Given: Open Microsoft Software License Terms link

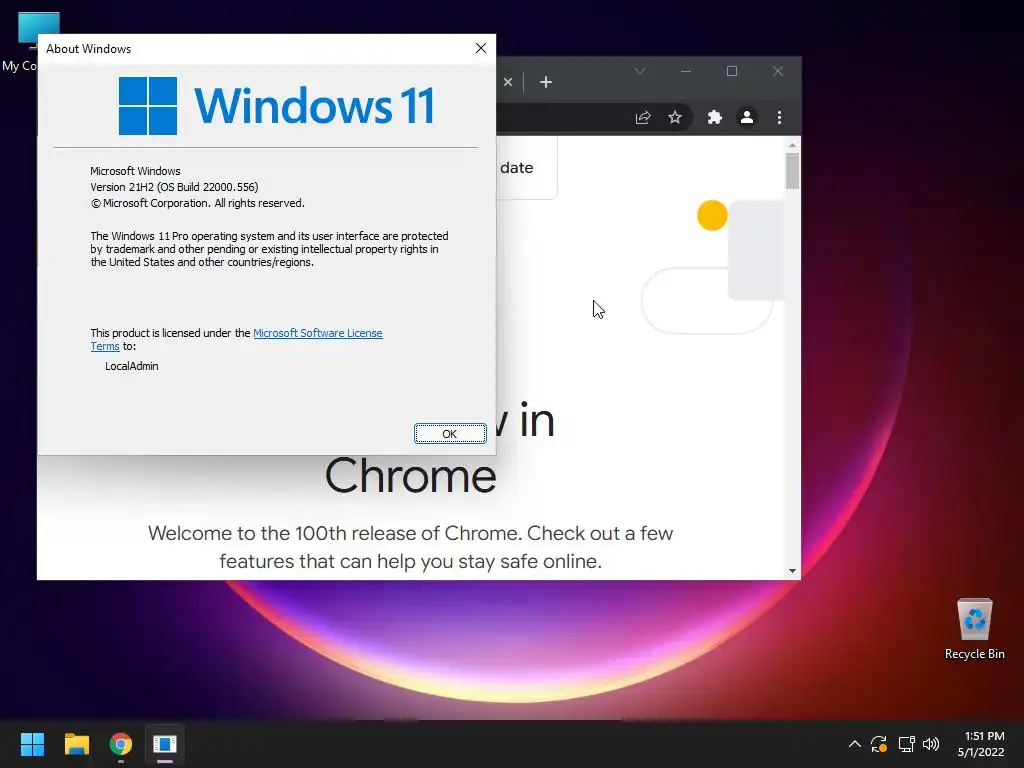Looking at the screenshot, I should coord(317,333).
